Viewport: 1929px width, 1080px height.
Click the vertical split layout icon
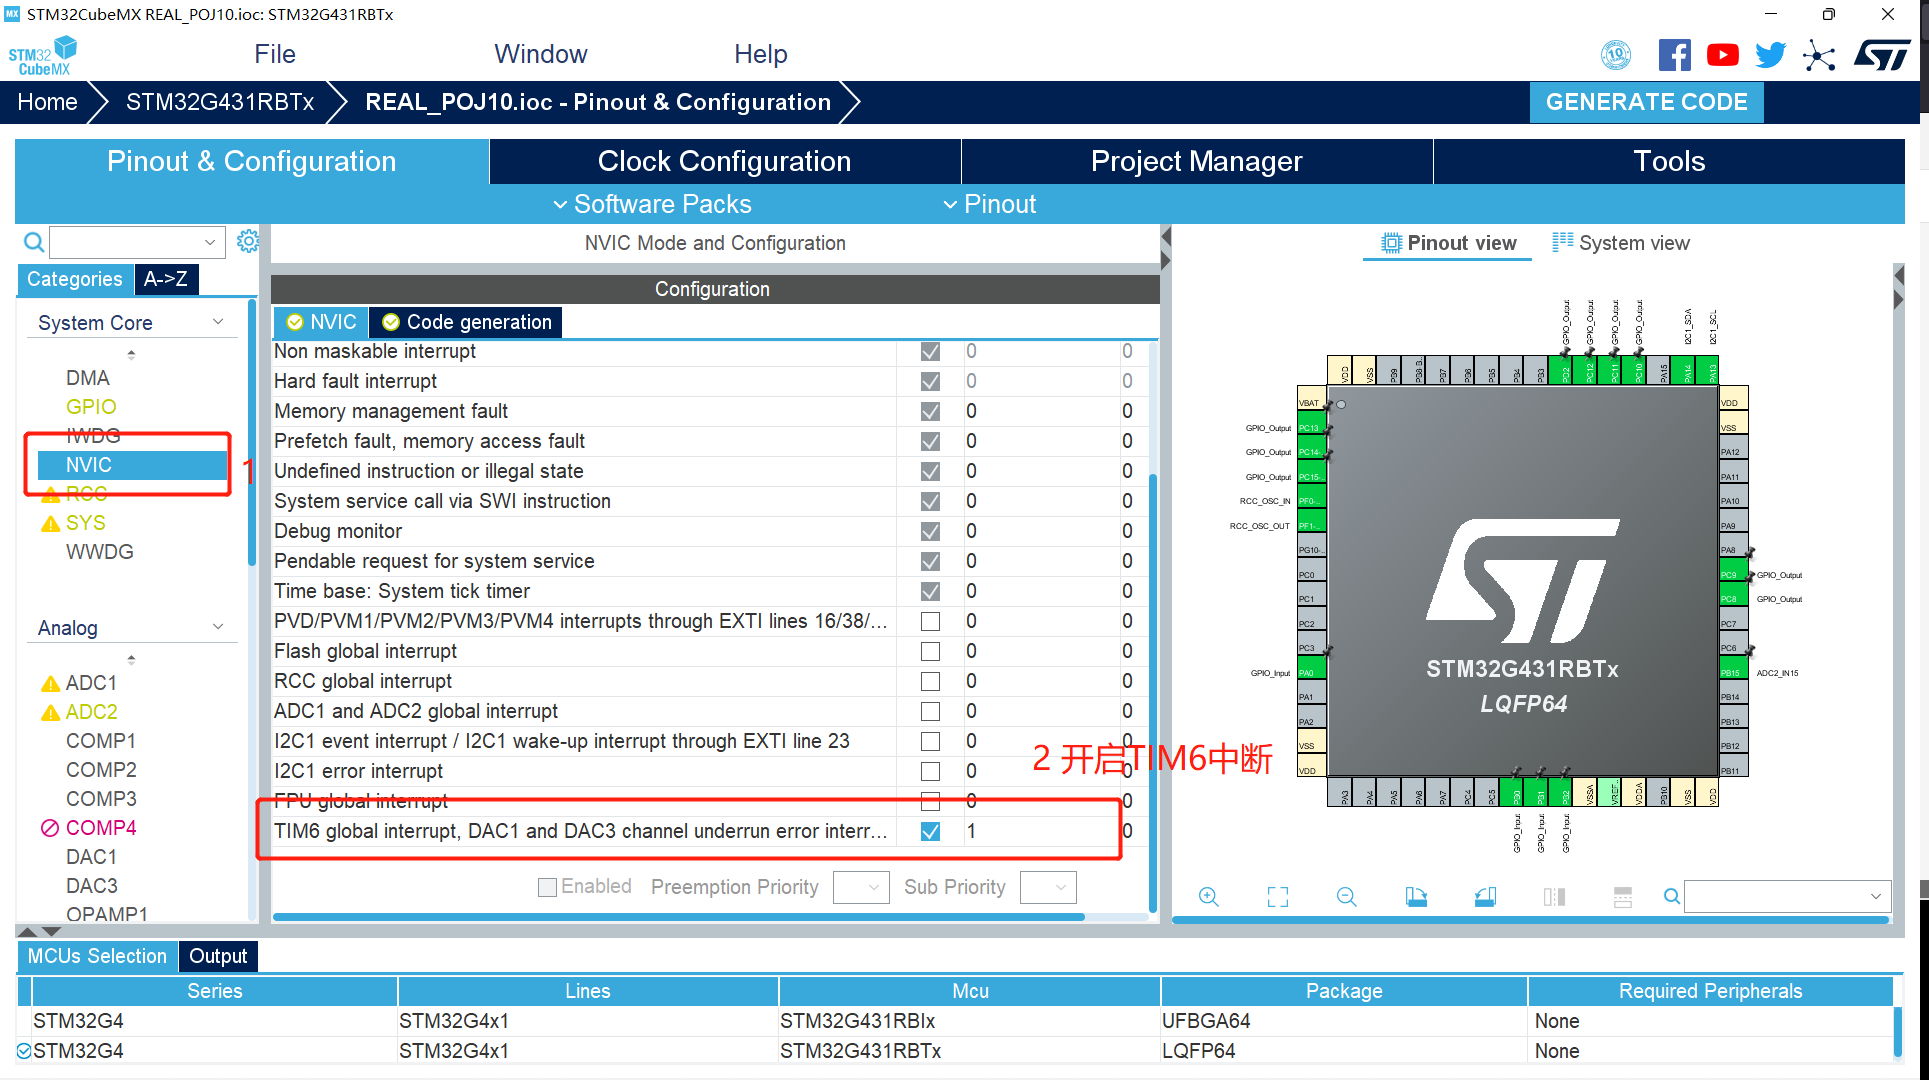pyautogui.click(x=1623, y=897)
